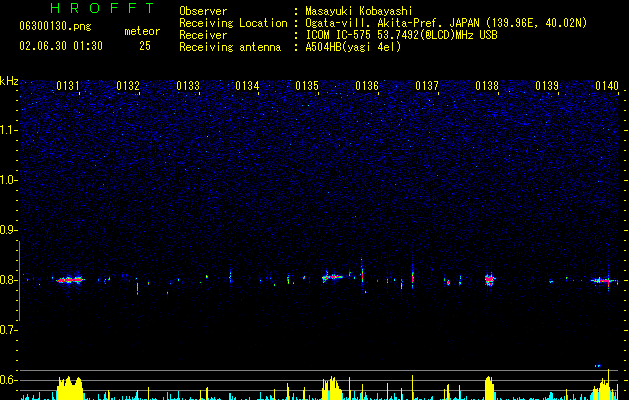This screenshot has height=400, width=629.
Task: Click the 'Receiving Location' label
Action: [233, 23]
